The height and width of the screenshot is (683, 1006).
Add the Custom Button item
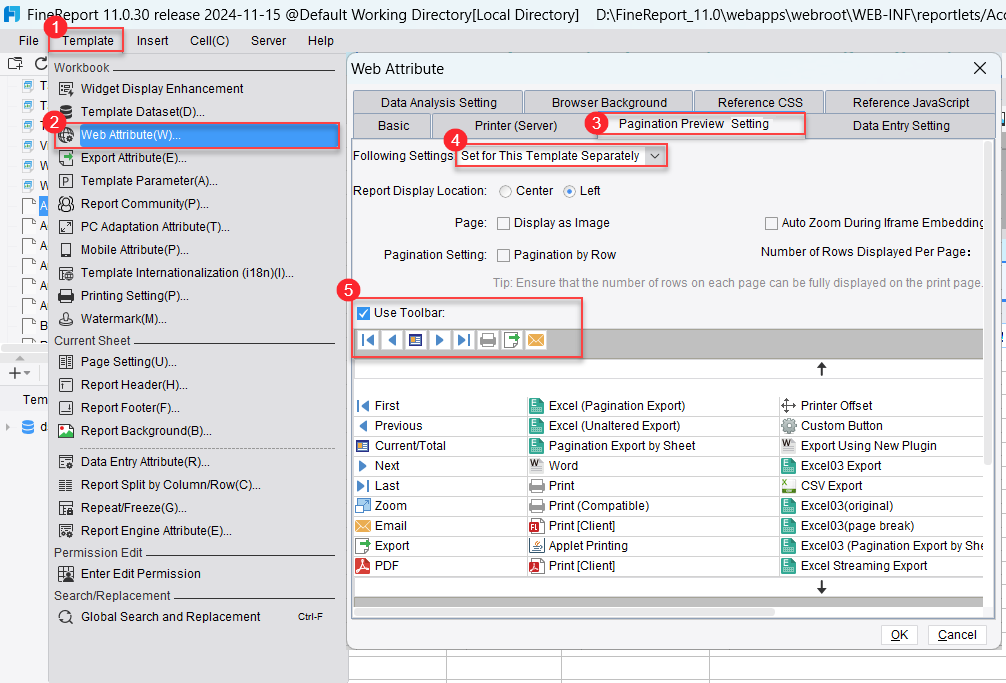pyautogui.click(x=831, y=426)
